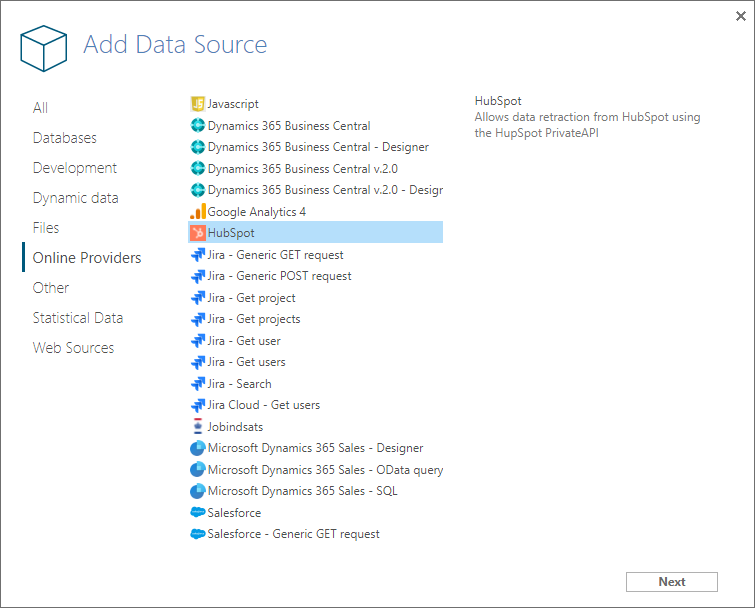Select the Salesforce entry

(x=315, y=513)
